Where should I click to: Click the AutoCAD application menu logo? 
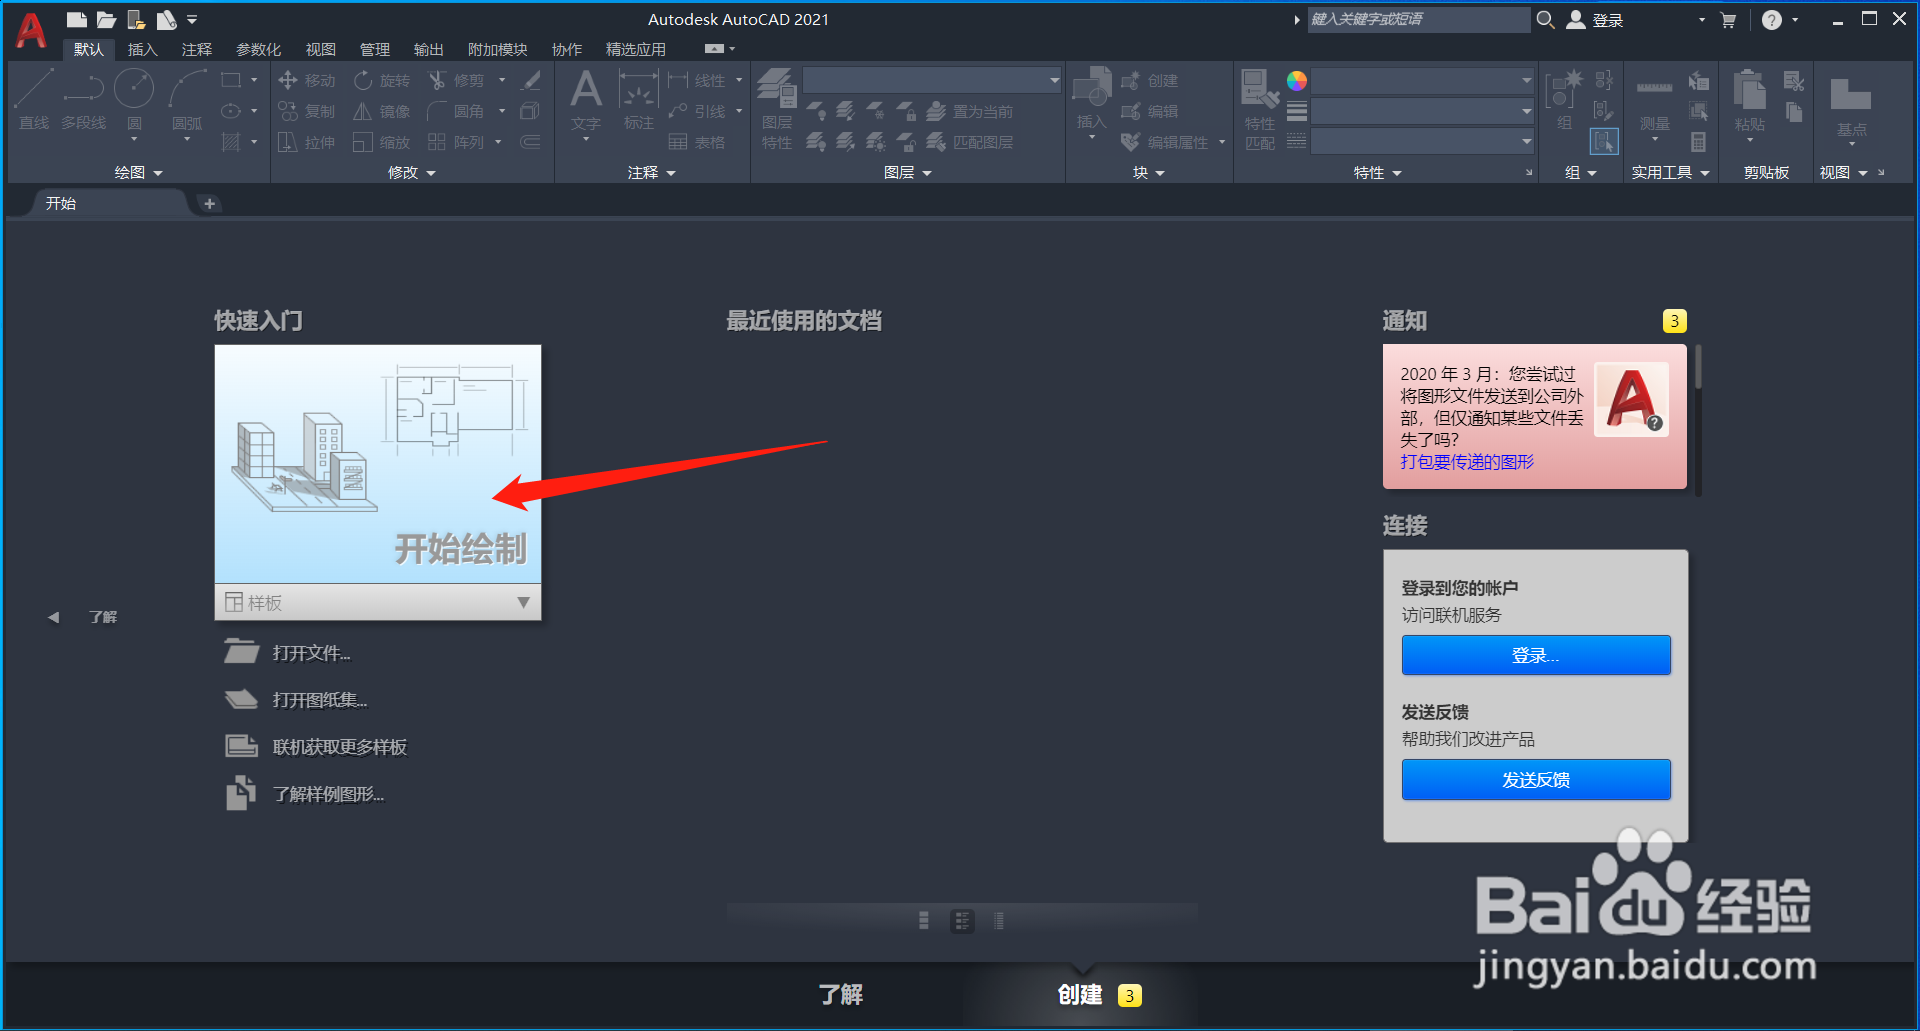31,31
